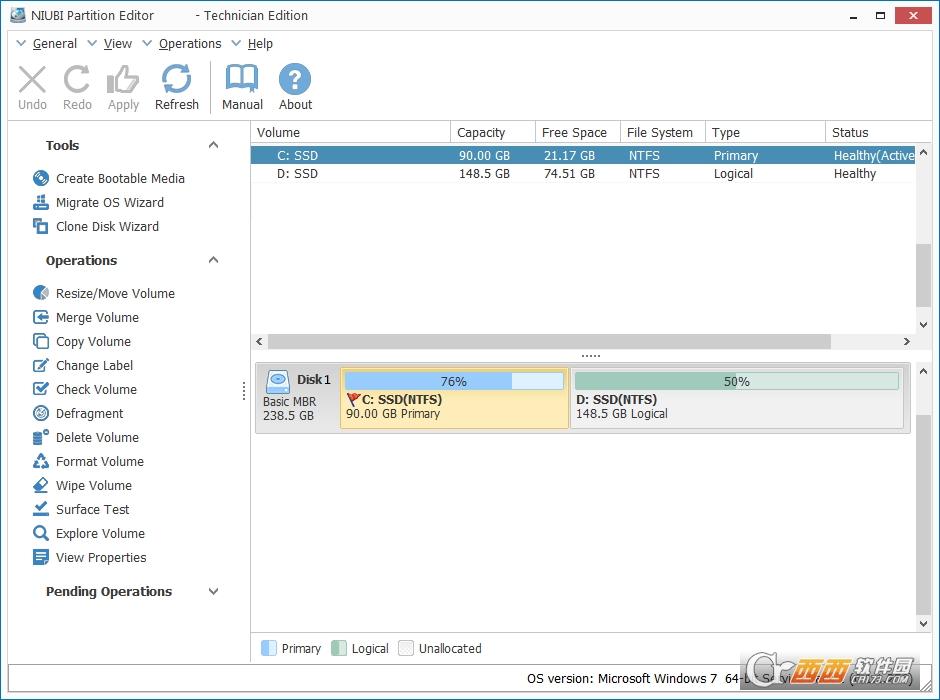The image size is (940, 700).
Task: Sort by the Volume column header
Action: click(x=351, y=132)
